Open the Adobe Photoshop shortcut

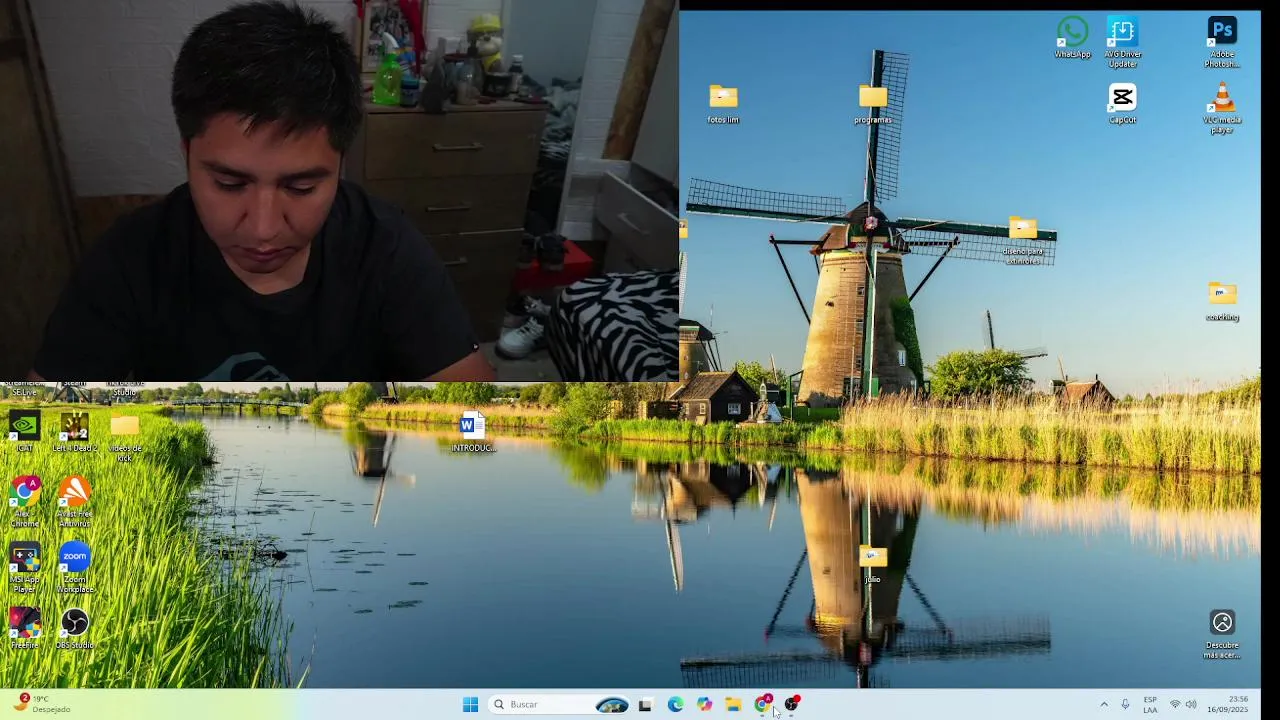click(x=1221, y=42)
